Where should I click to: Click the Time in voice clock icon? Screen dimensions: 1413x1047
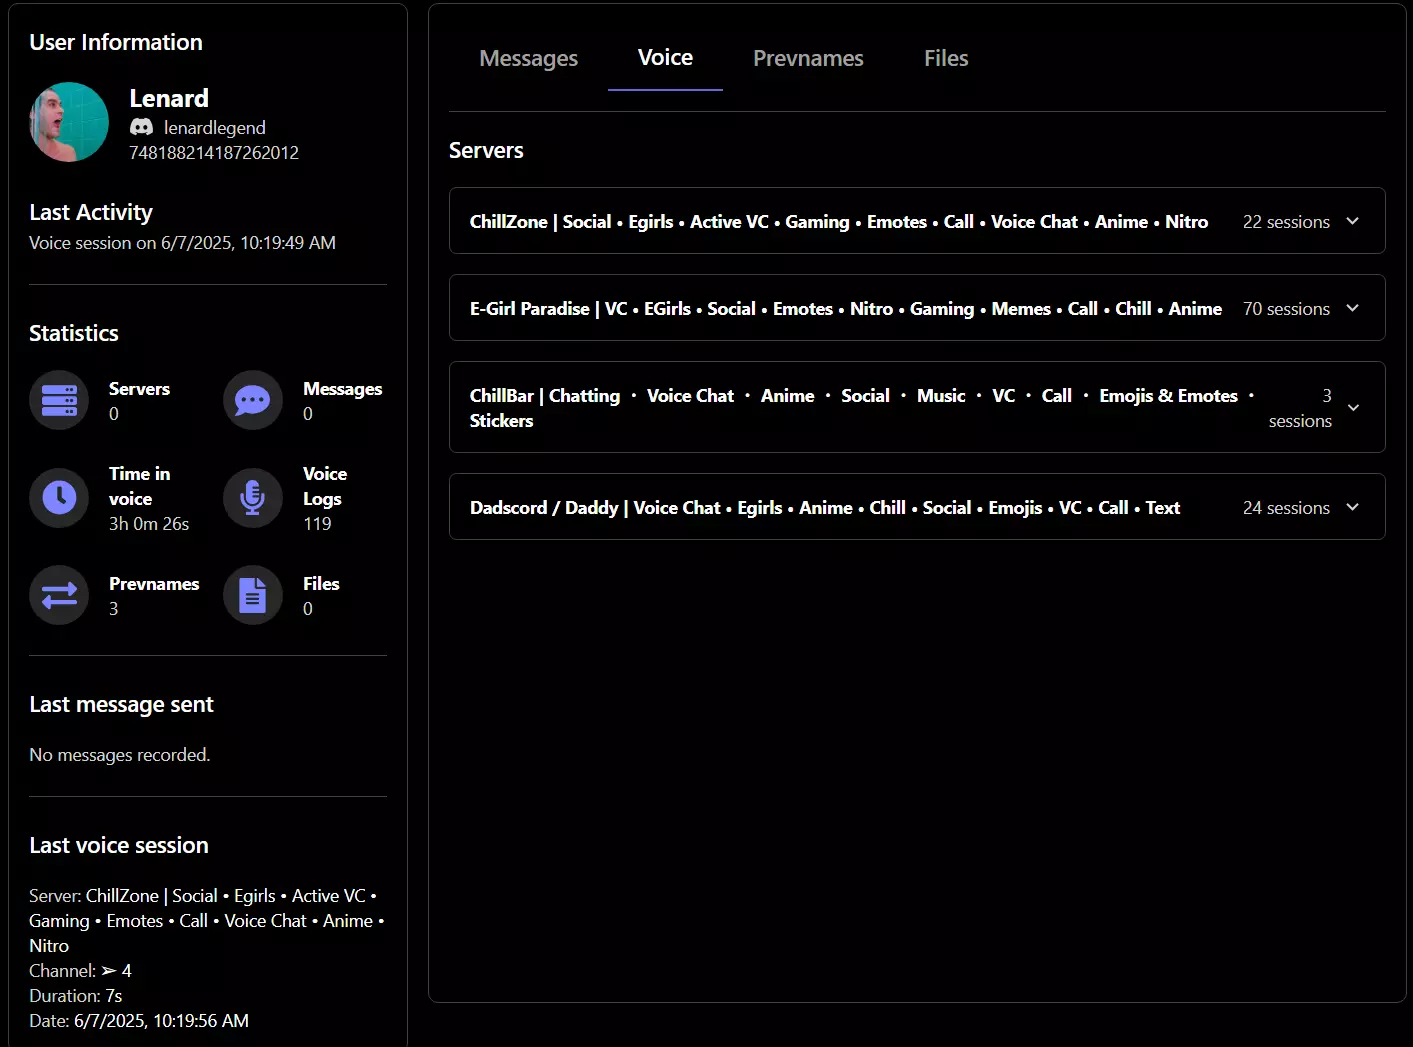coord(59,497)
